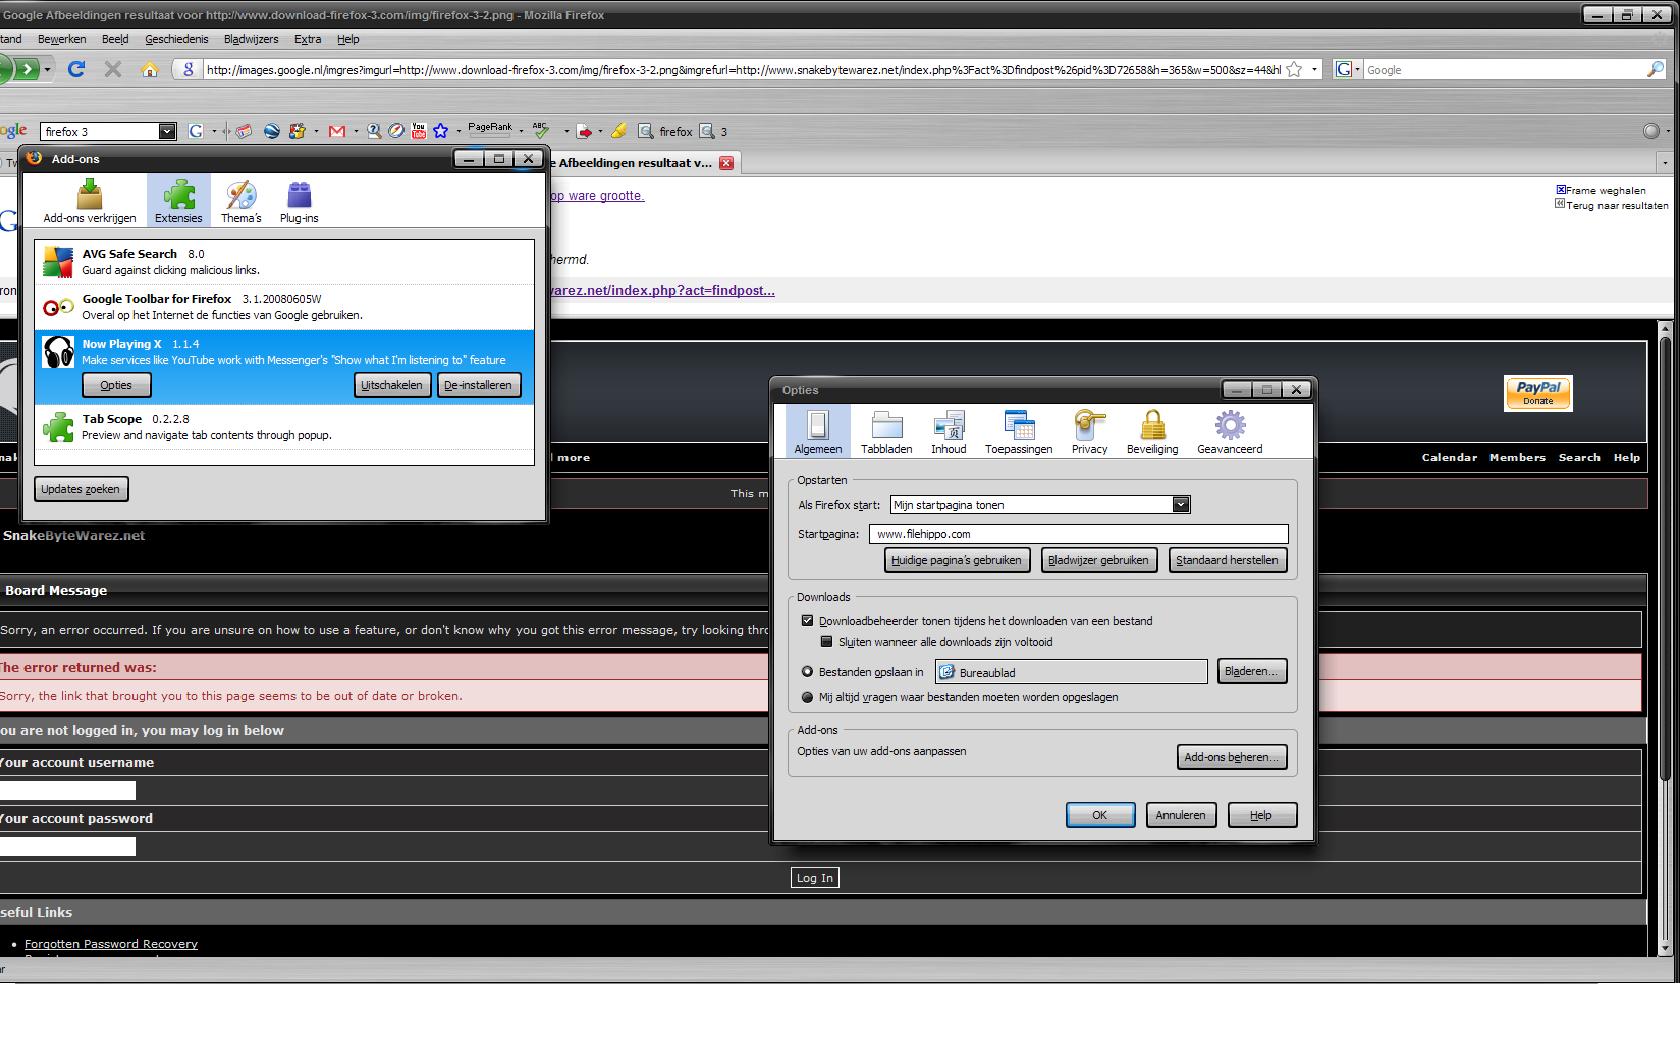Toggle Downloadbeheerder tonen tijdens het downloaden checkbox
1680x1050 pixels.
click(x=807, y=621)
